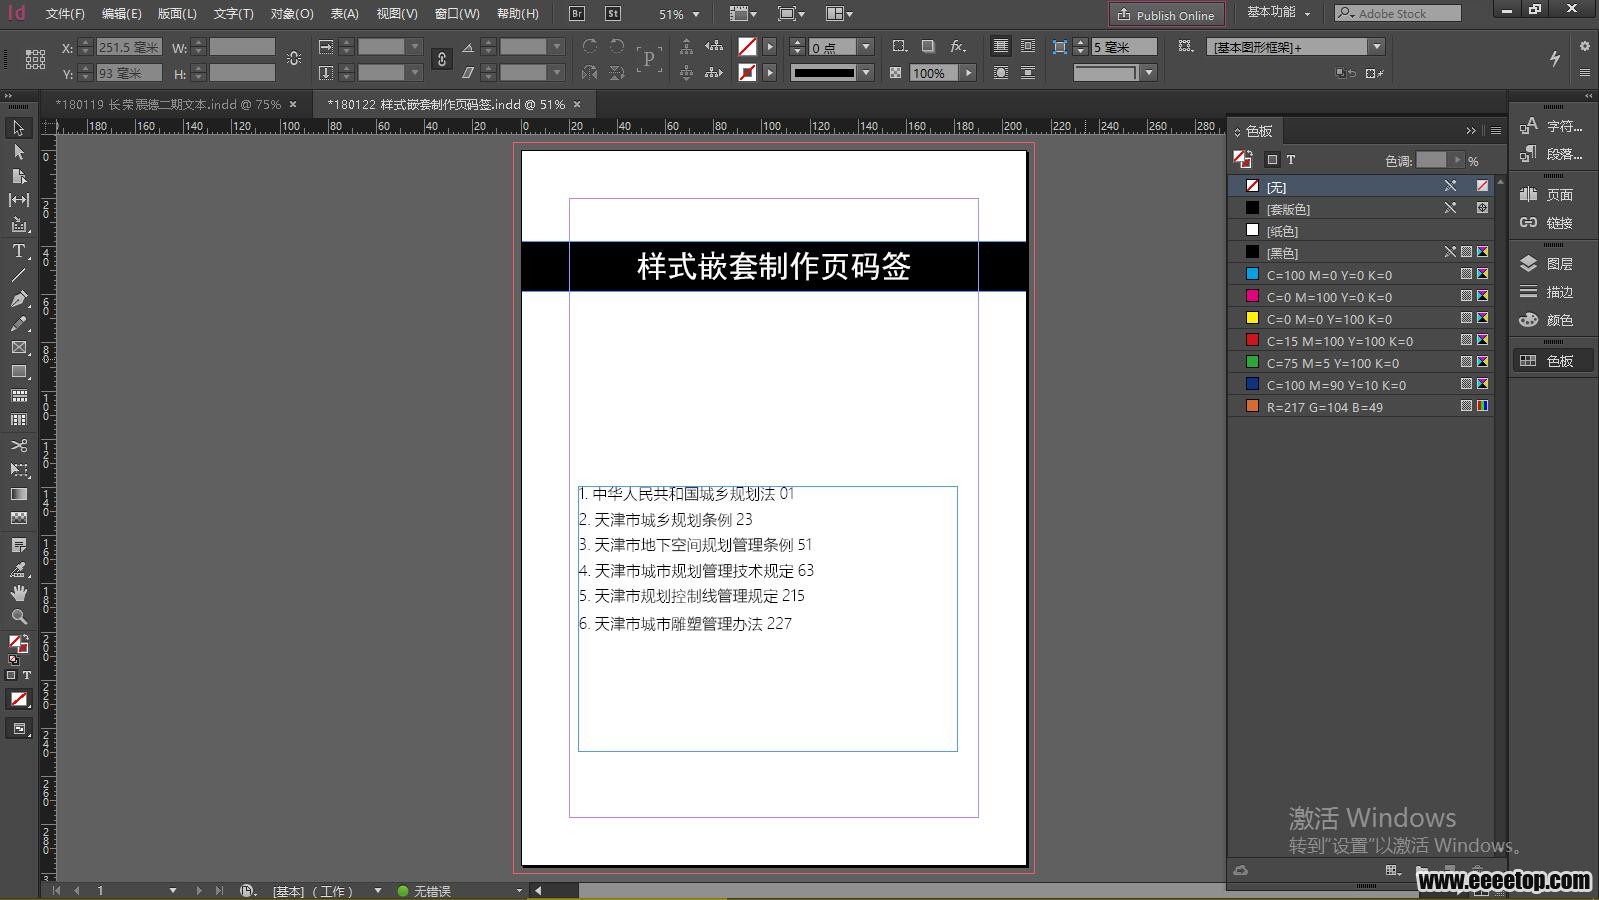This screenshot has width=1599, height=900.
Task: Collapse the Swatches panel with double arrows
Action: coord(1471,131)
